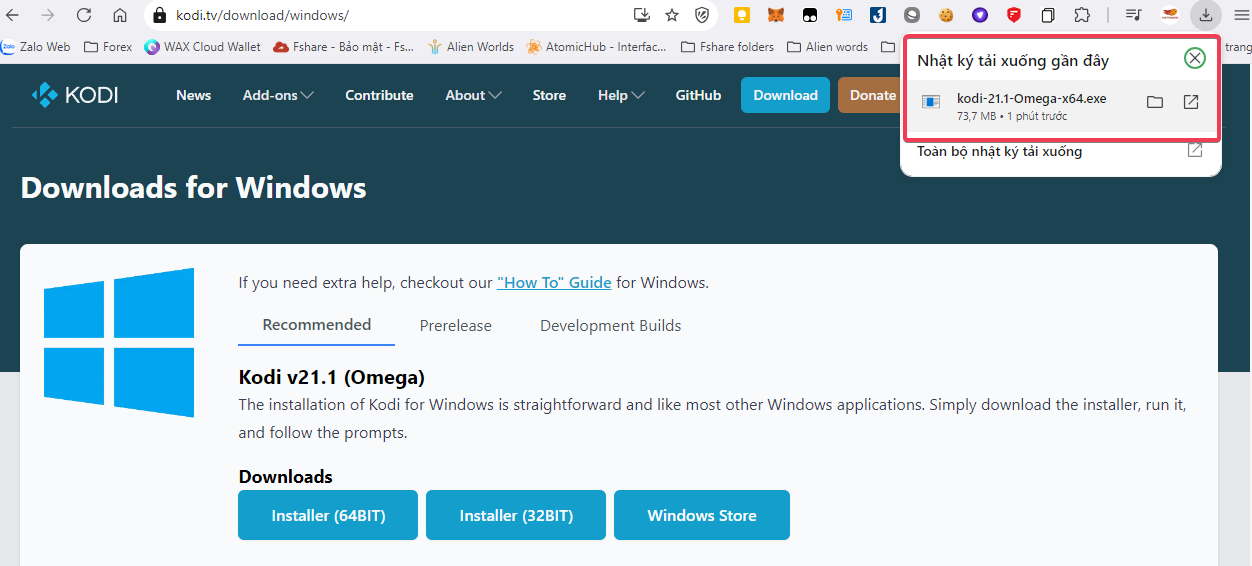Open the Alien Worlds bookmark
The width and height of the screenshot is (1252, 566).
click(x=470, y=46)
